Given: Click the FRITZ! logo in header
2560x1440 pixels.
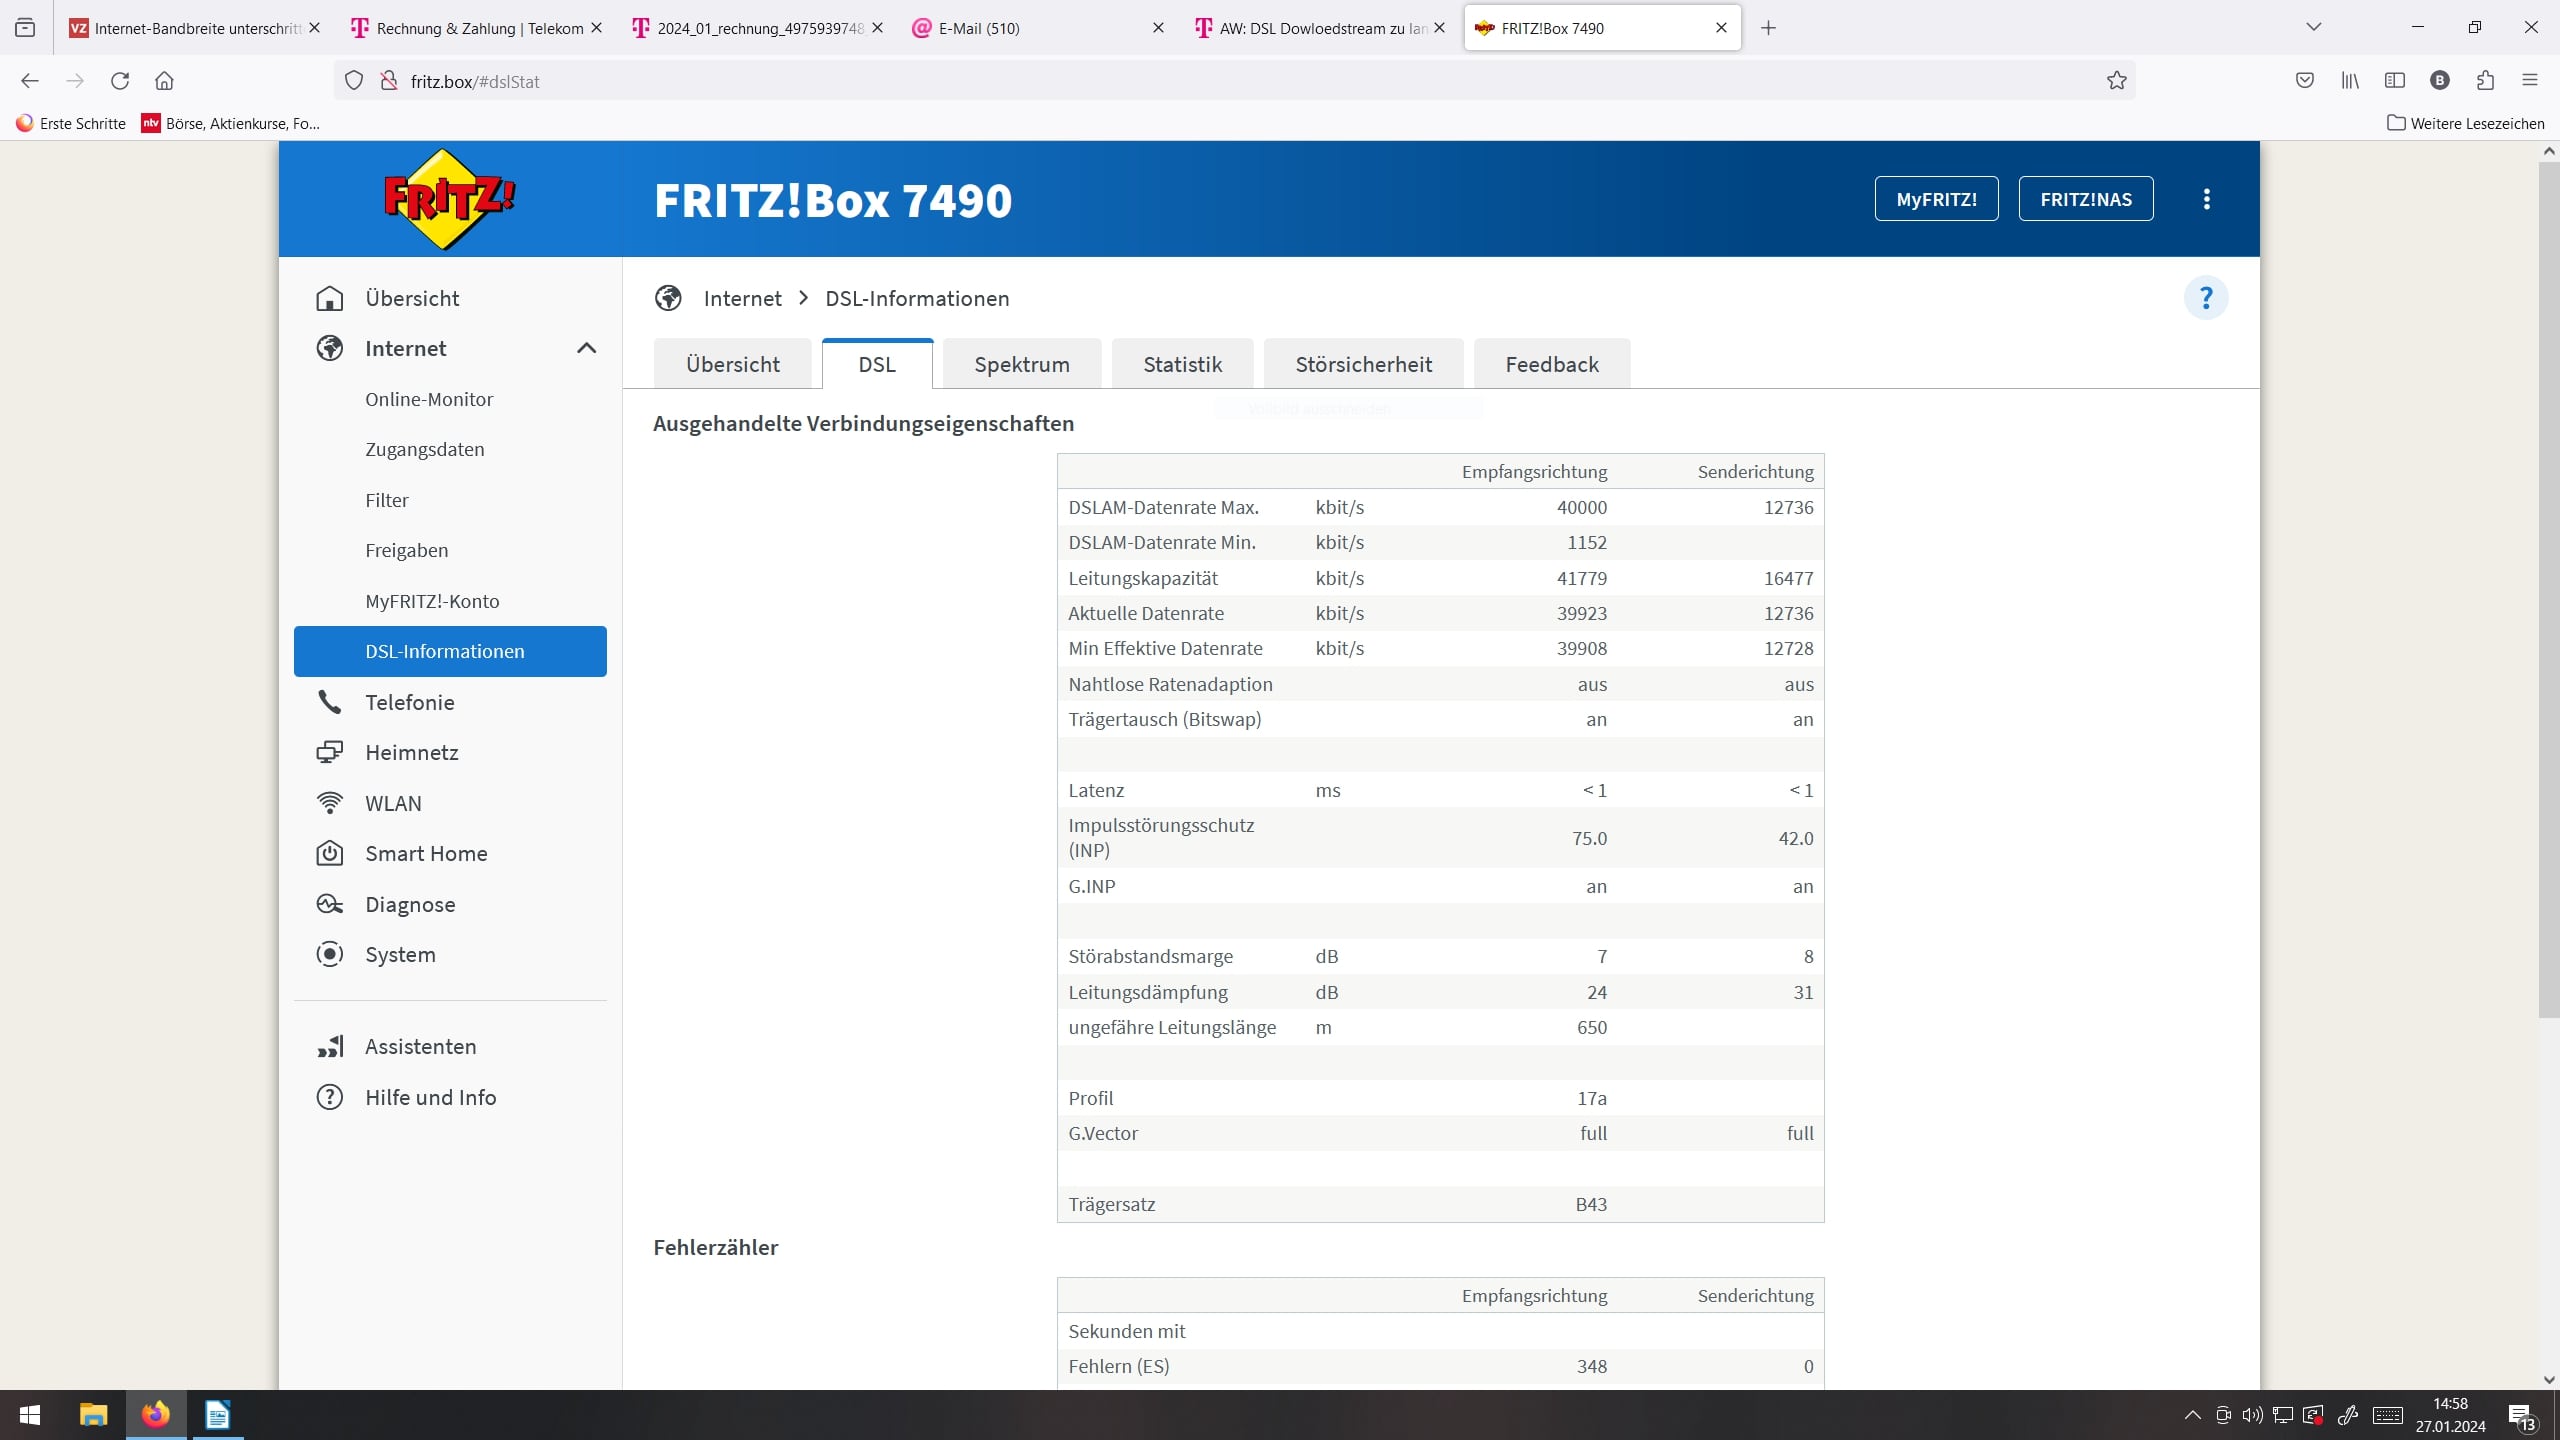Looking at the screenshot, I should [x=449, y=199].
